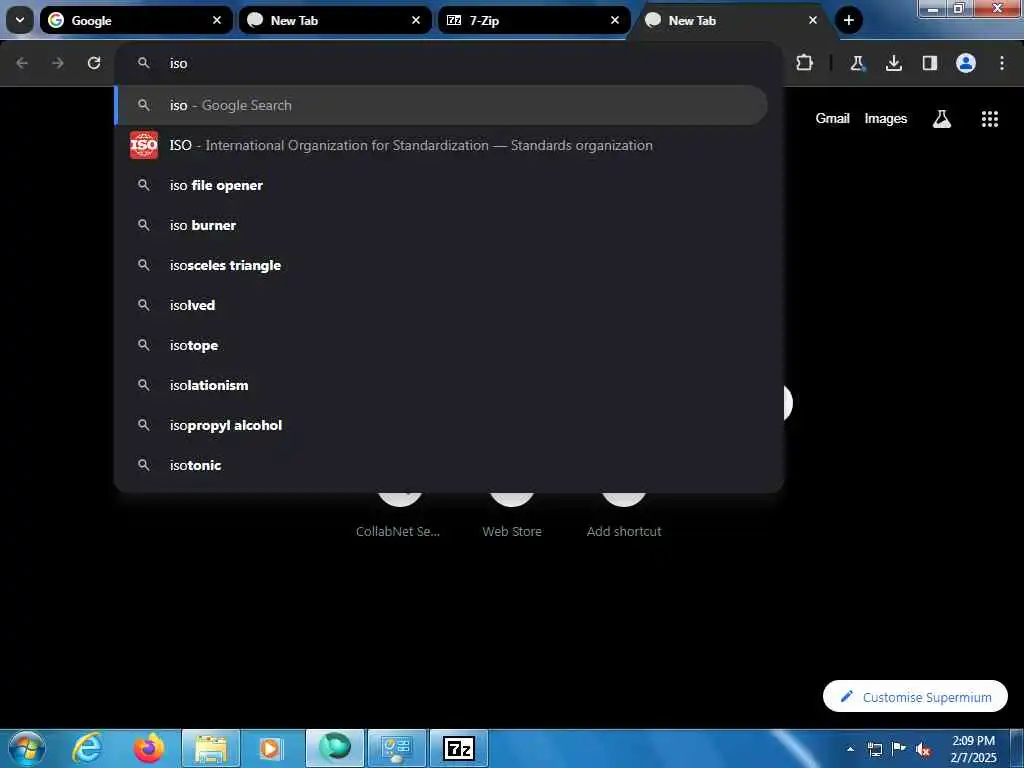Click the network tray icon

874,749
